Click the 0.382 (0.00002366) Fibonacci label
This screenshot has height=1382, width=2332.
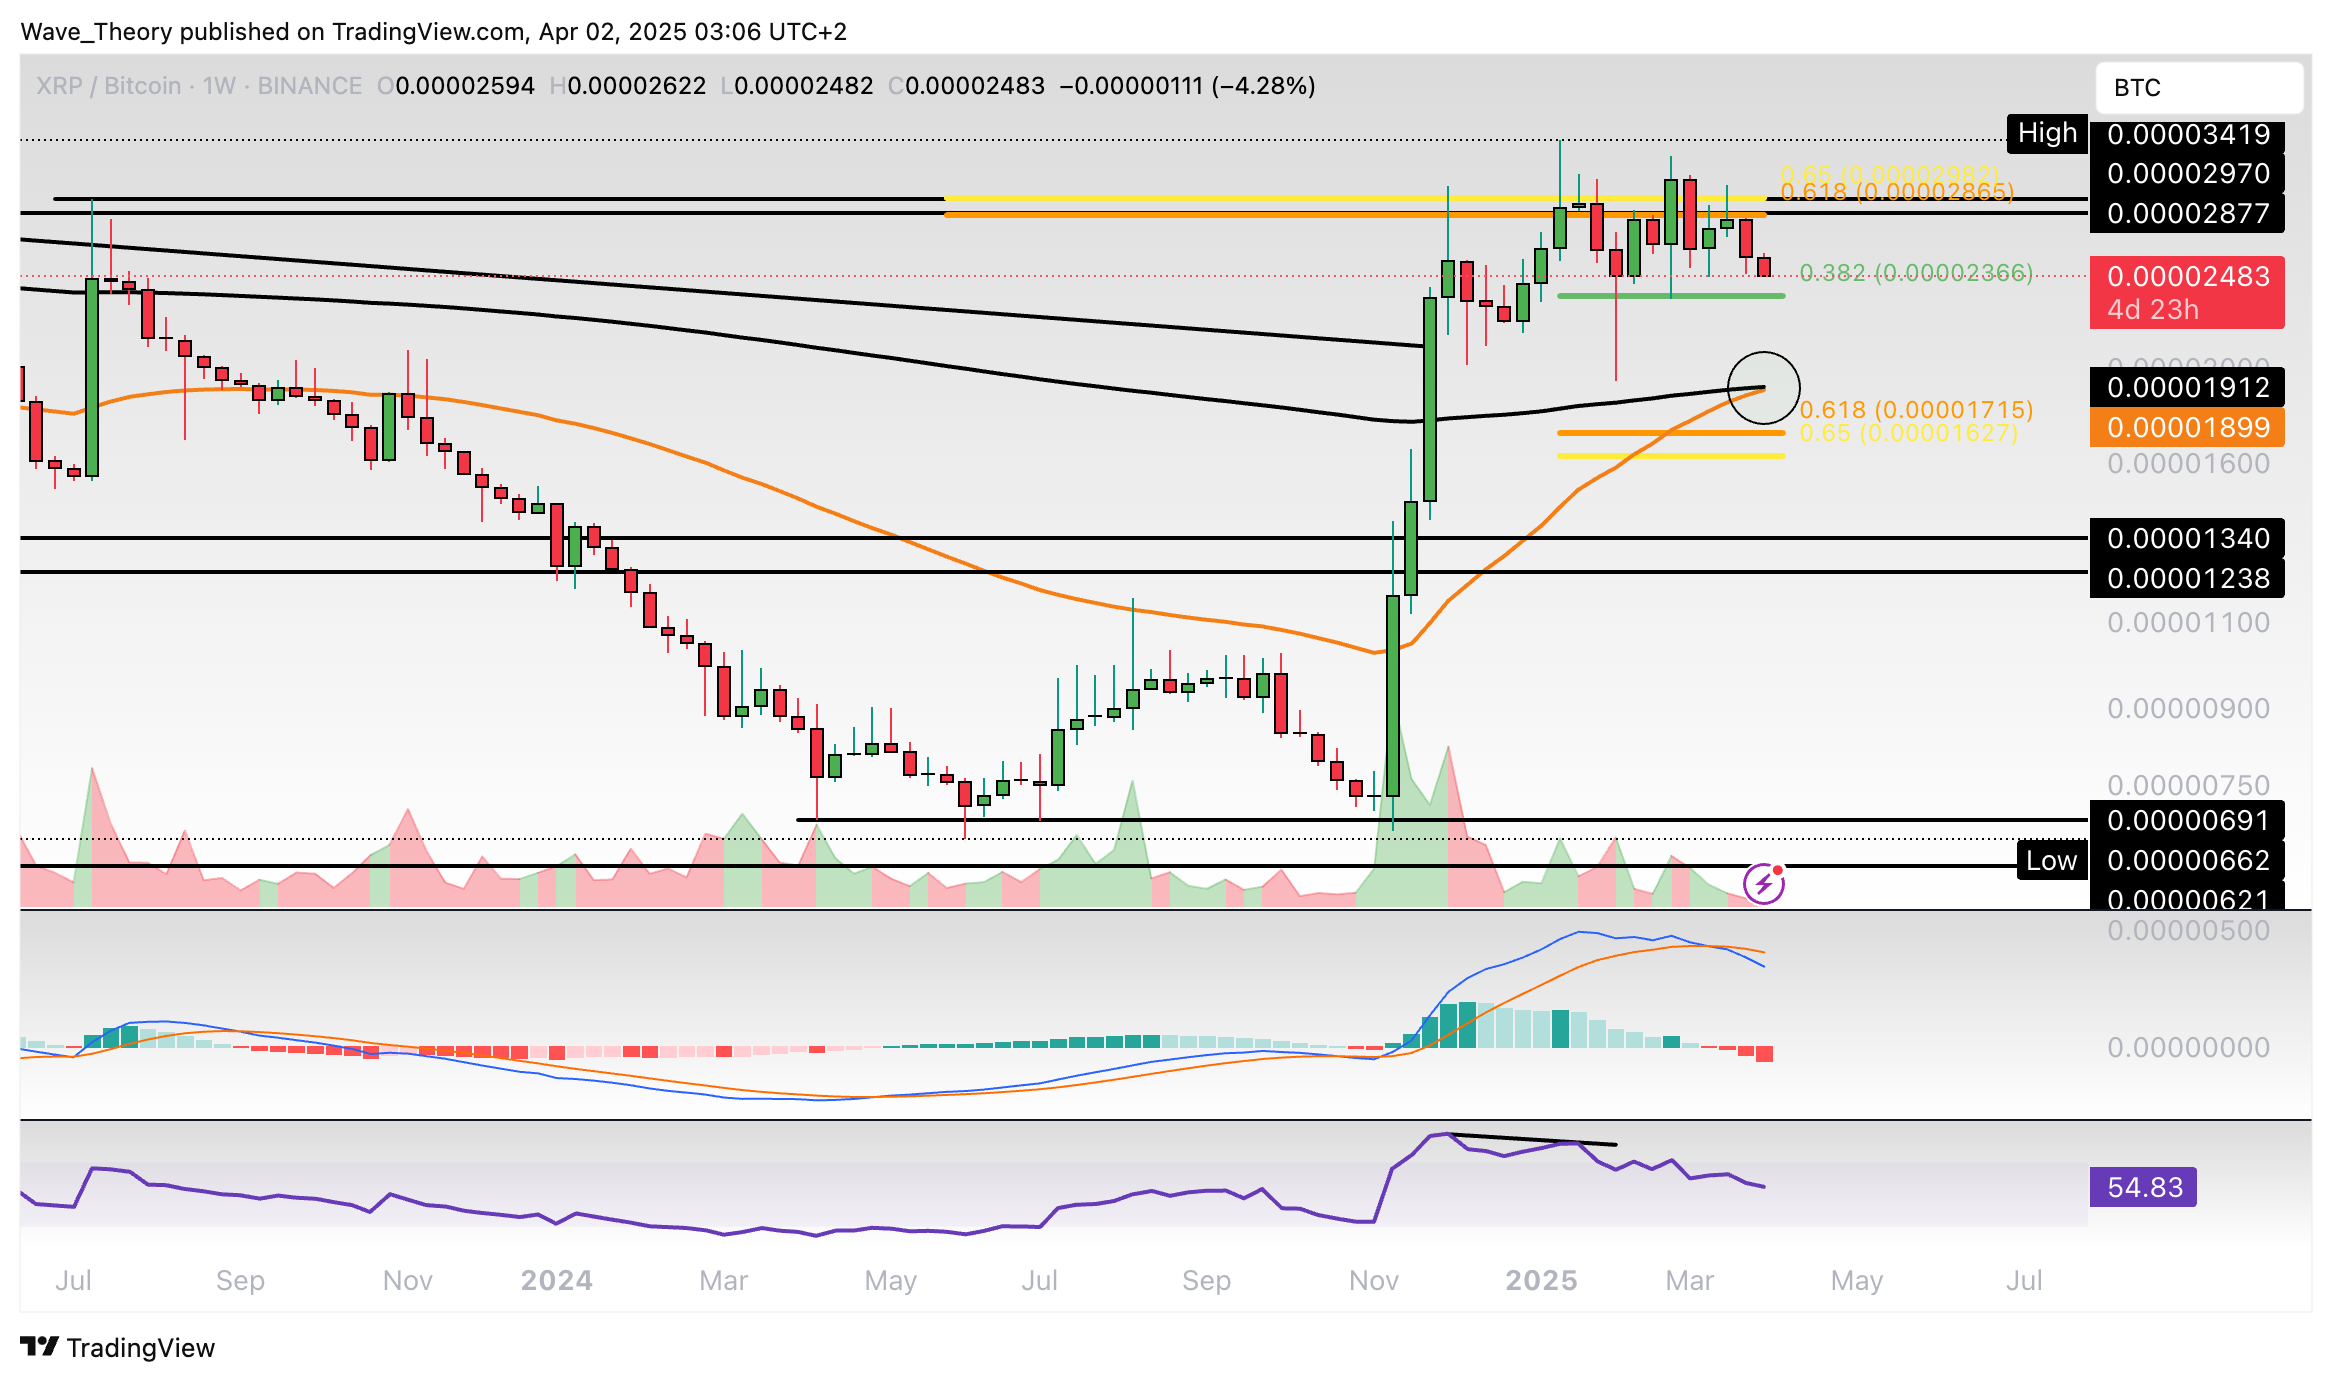click(1915, 273)
